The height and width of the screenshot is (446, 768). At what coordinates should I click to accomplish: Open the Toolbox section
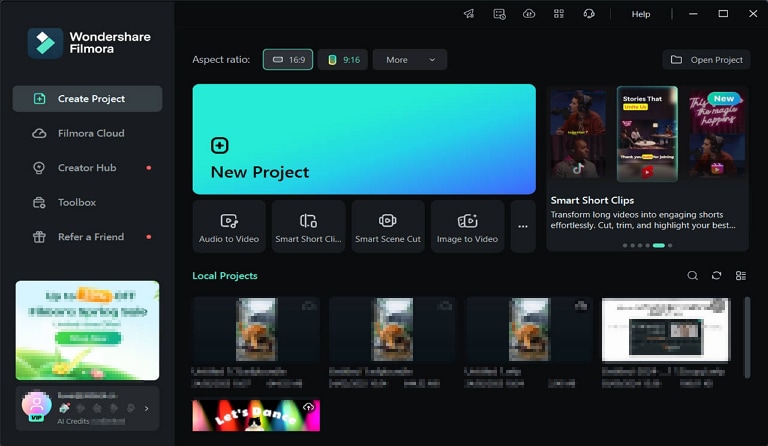point(87,202)
